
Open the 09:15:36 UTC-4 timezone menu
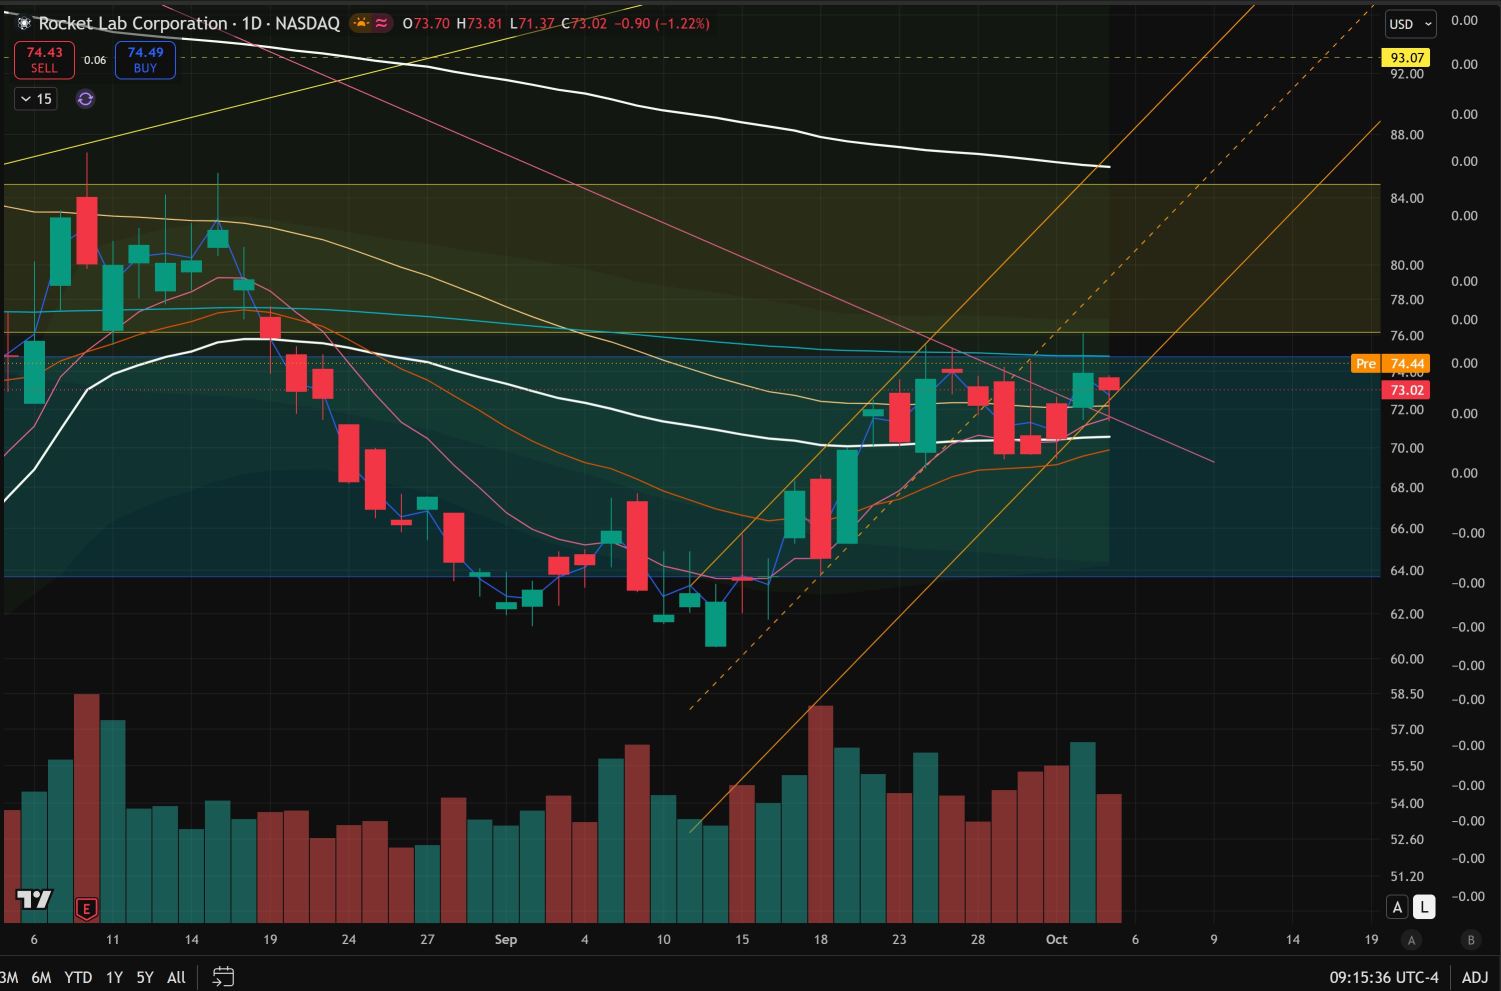[x=1384, y=977]
